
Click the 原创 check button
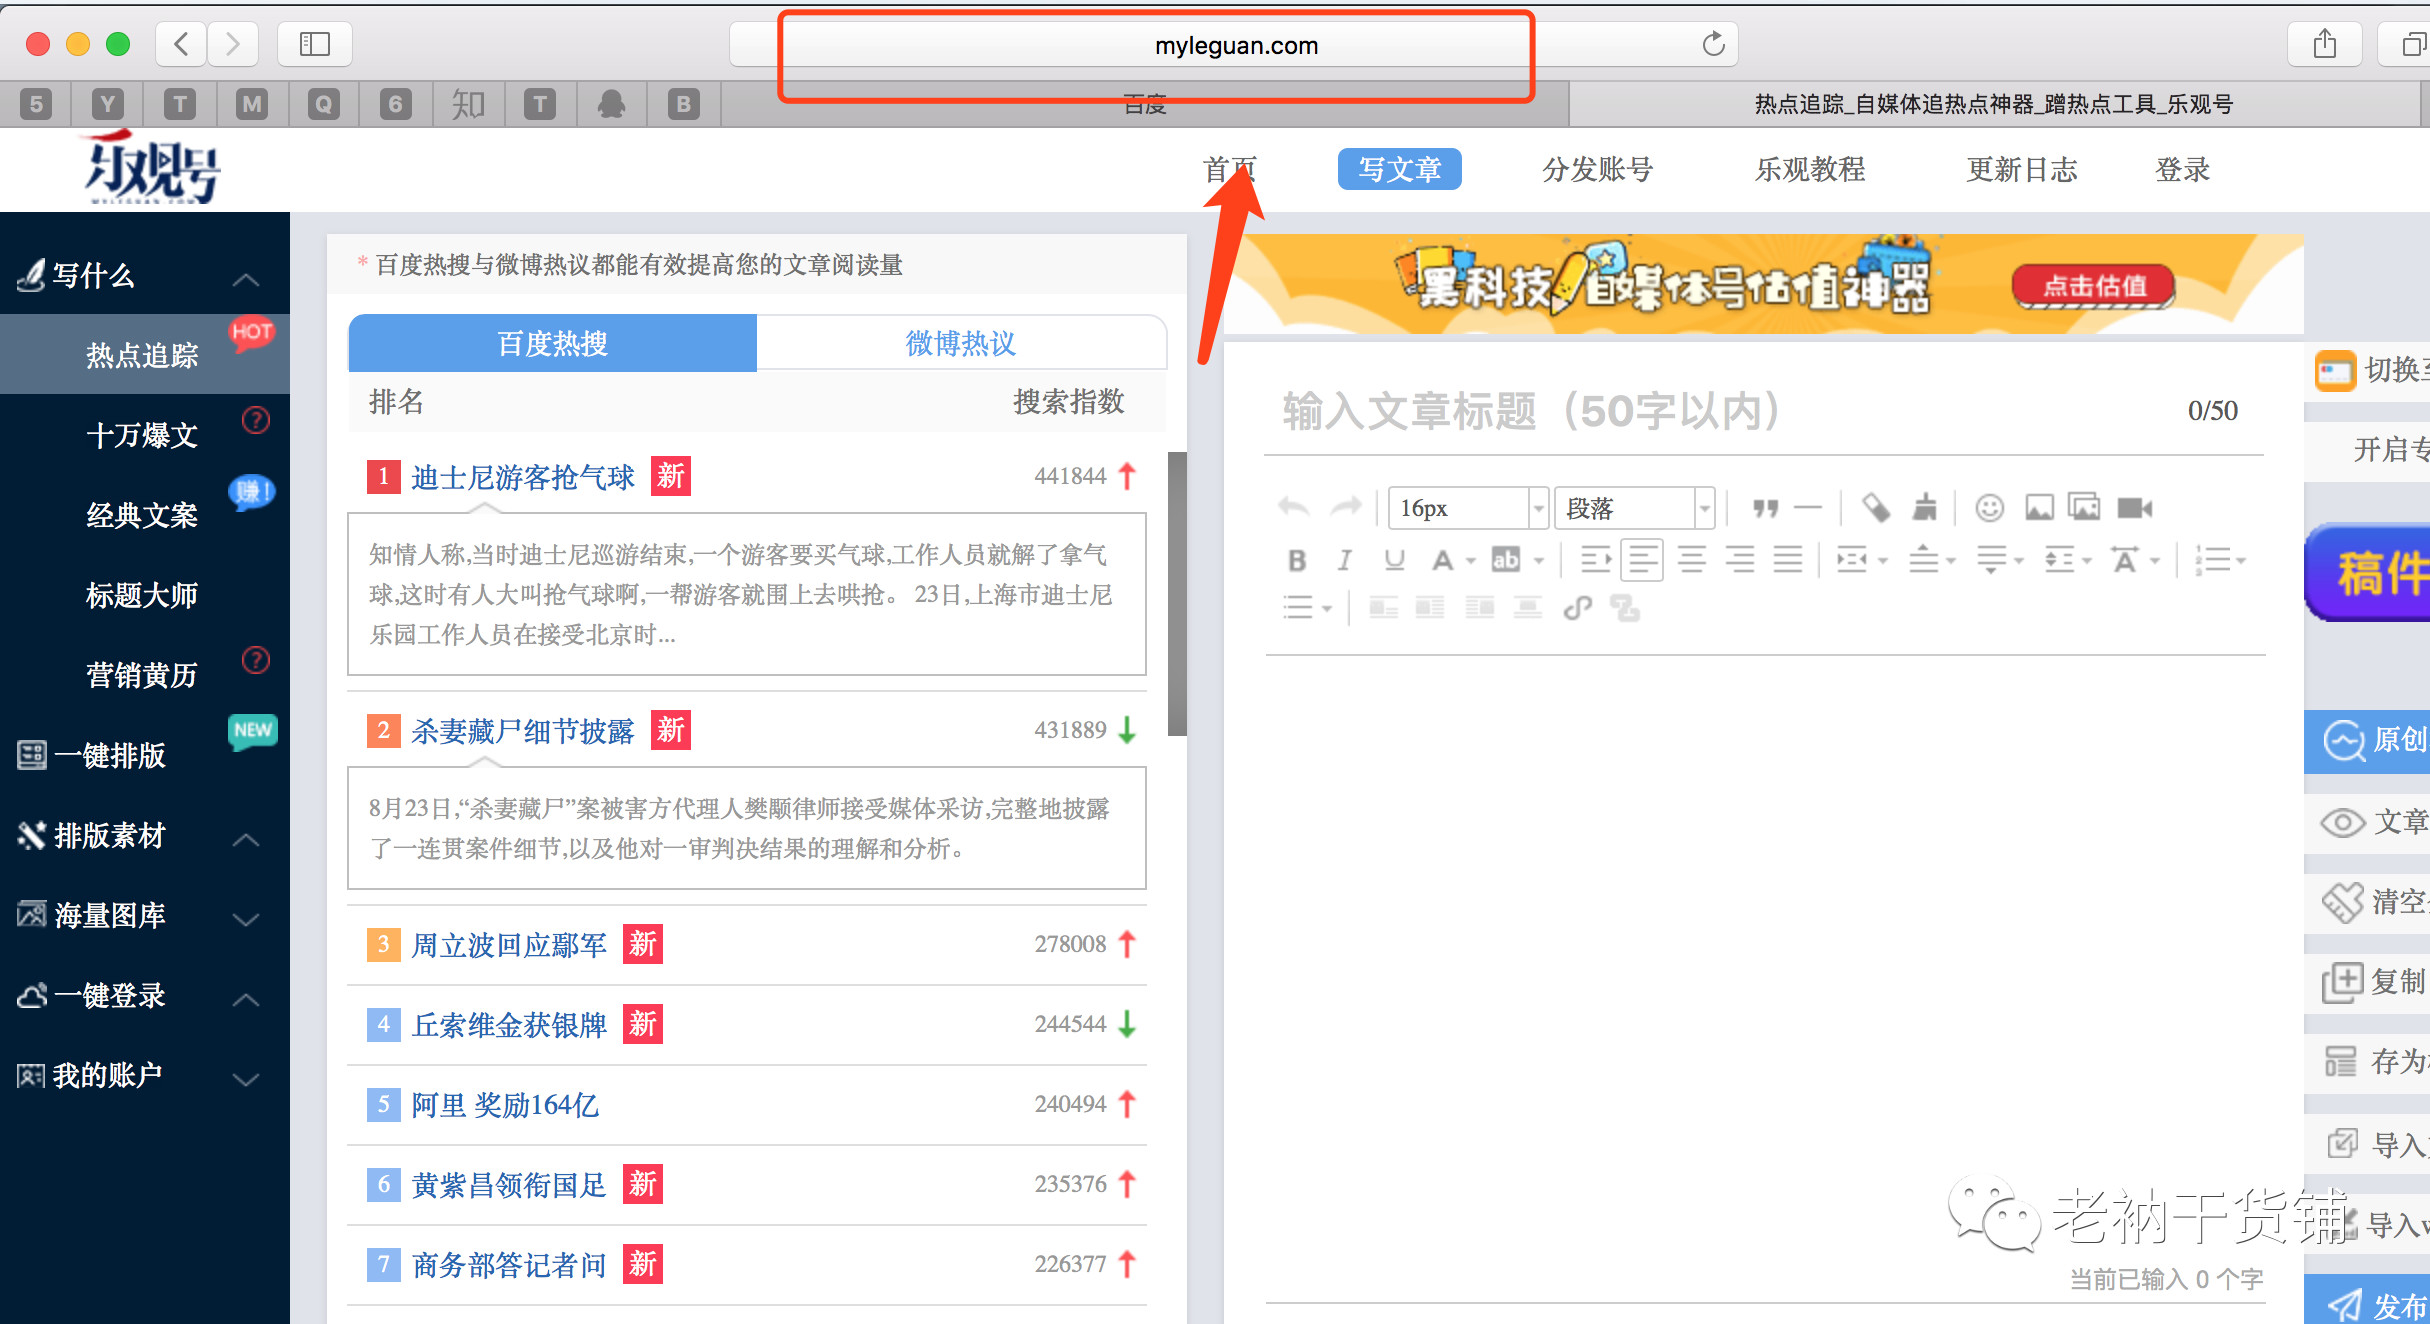[x=2369, y=740]
